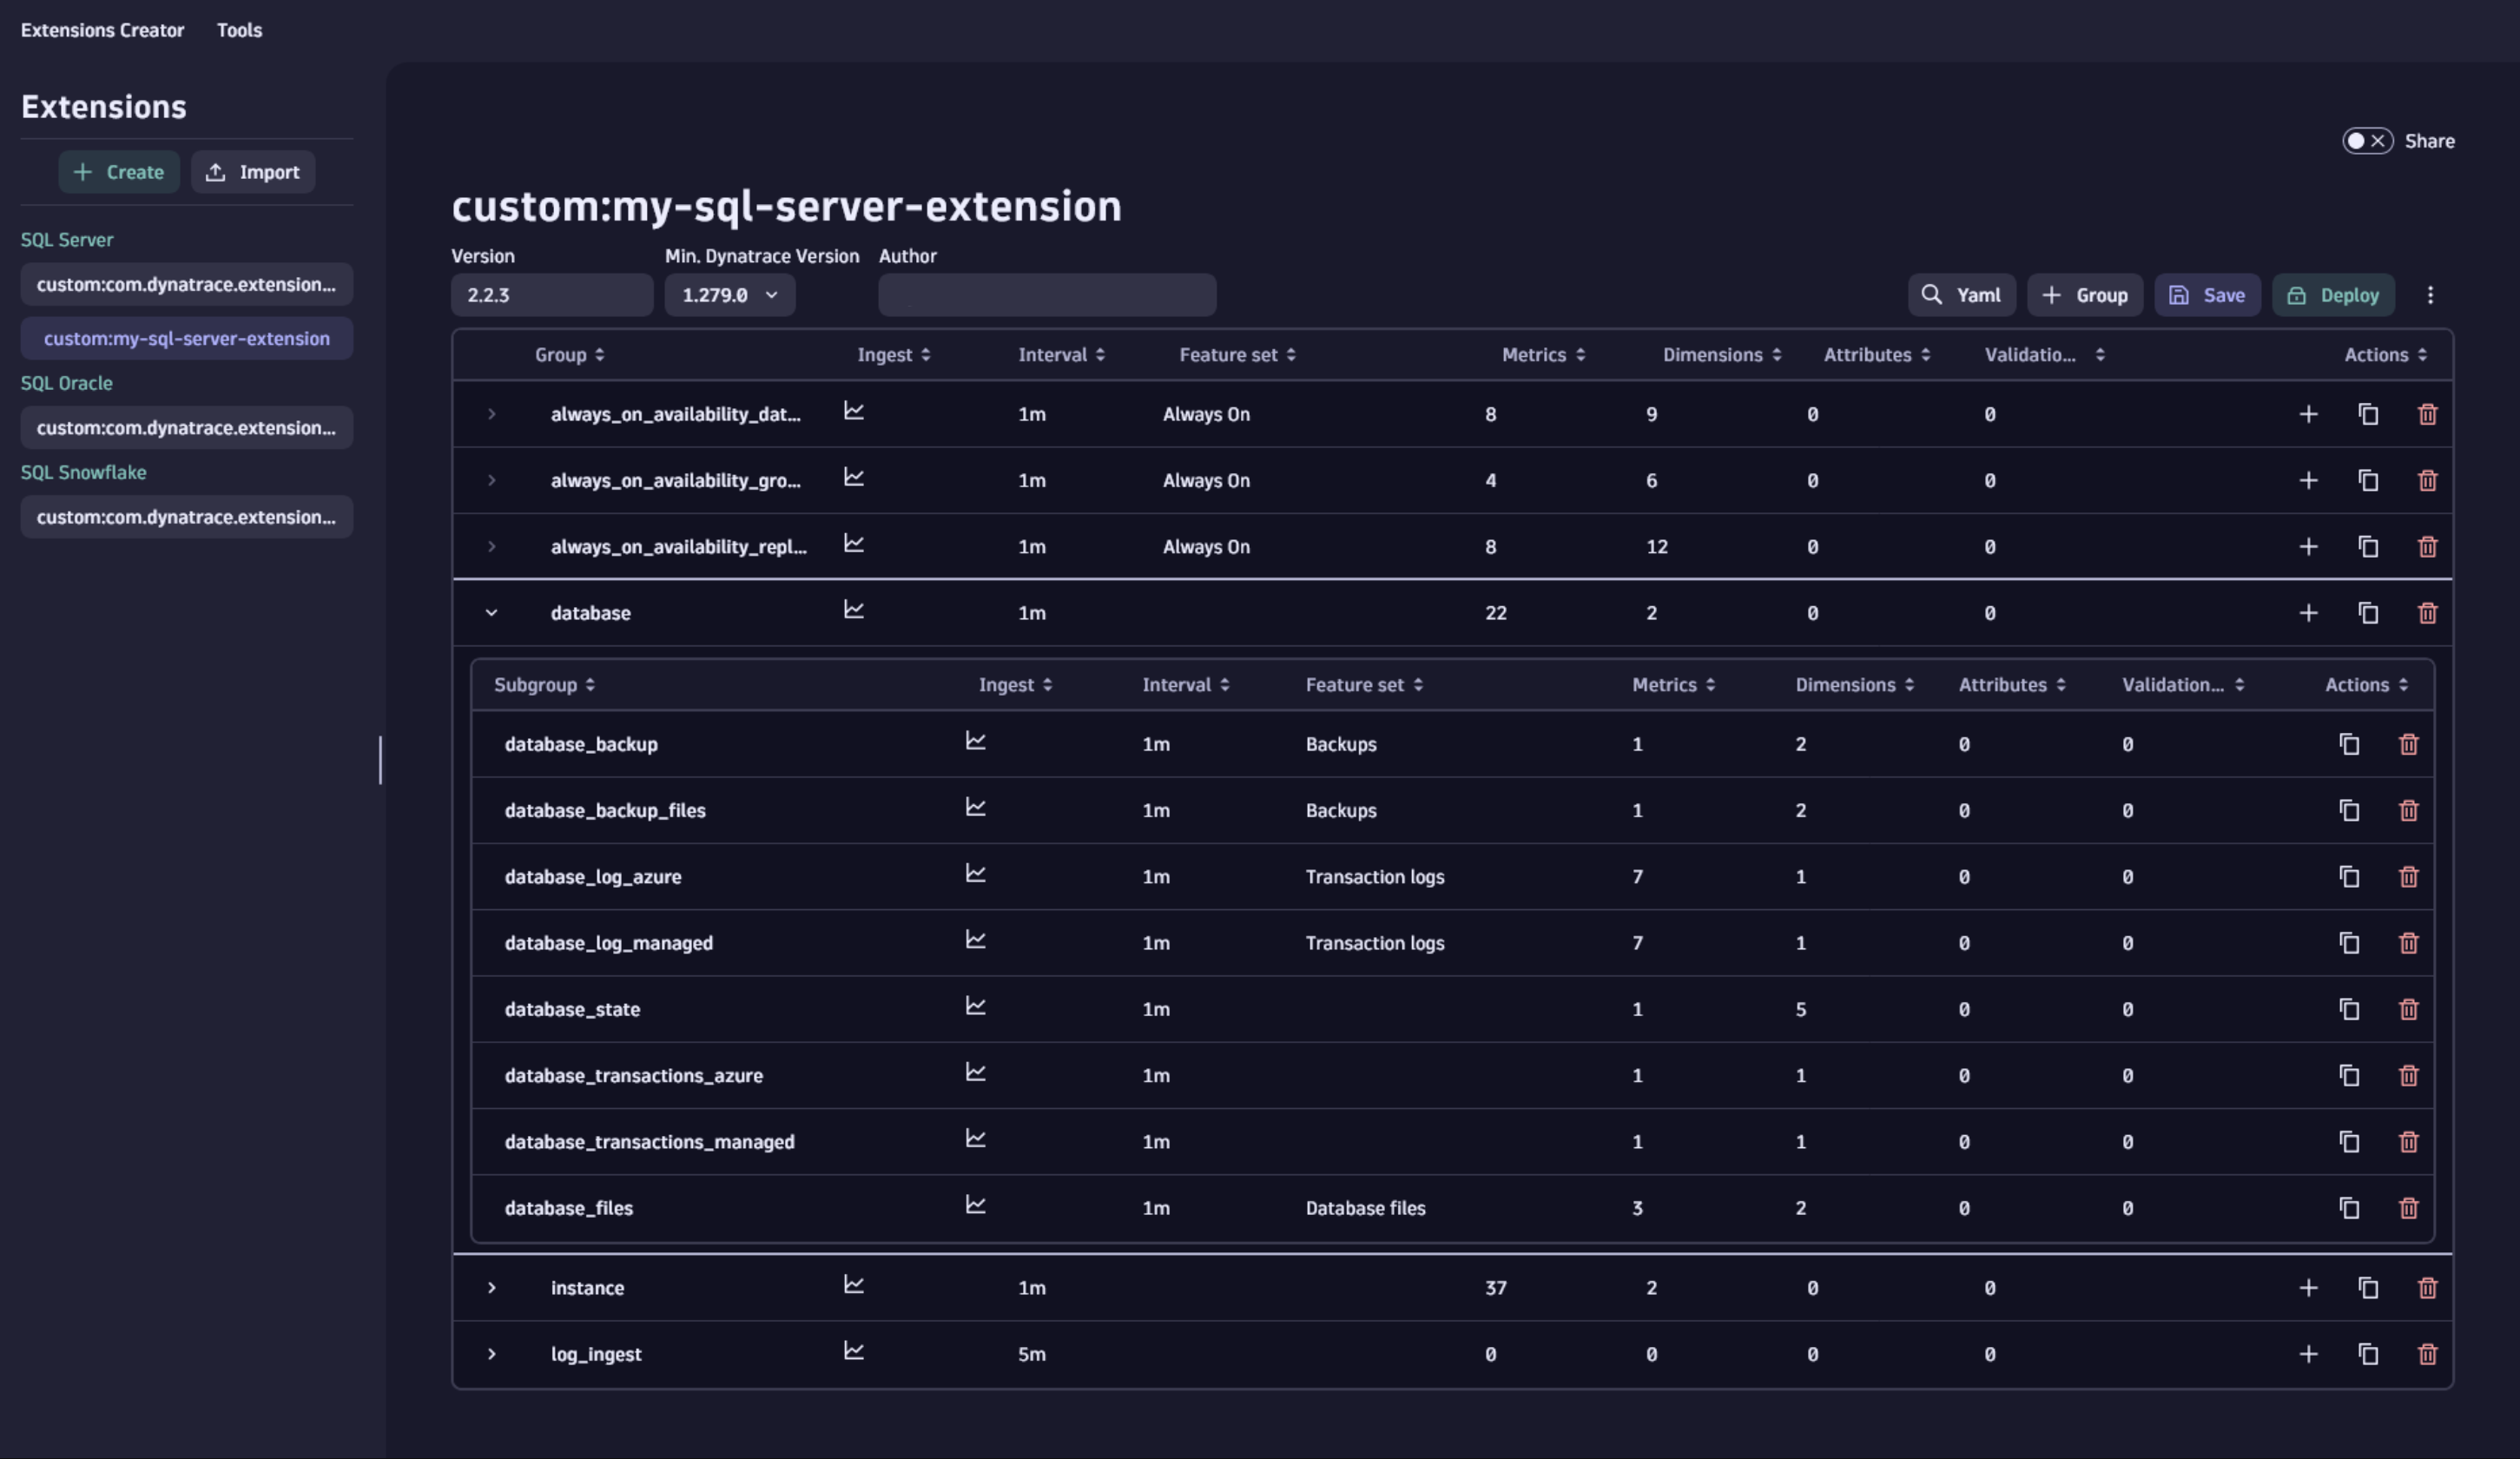2520x1459 pixels.
Task: Click the ingest chart icon for database_files
Action: (975, 1206)
